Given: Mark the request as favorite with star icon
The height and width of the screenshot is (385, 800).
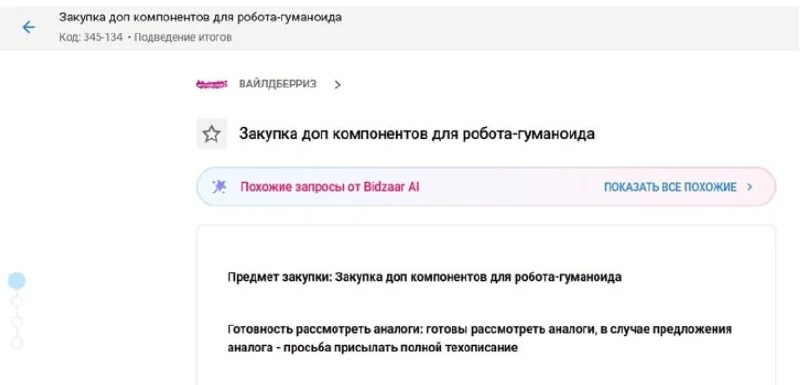Looking at the screenshot, I should (x=211, y=134).
